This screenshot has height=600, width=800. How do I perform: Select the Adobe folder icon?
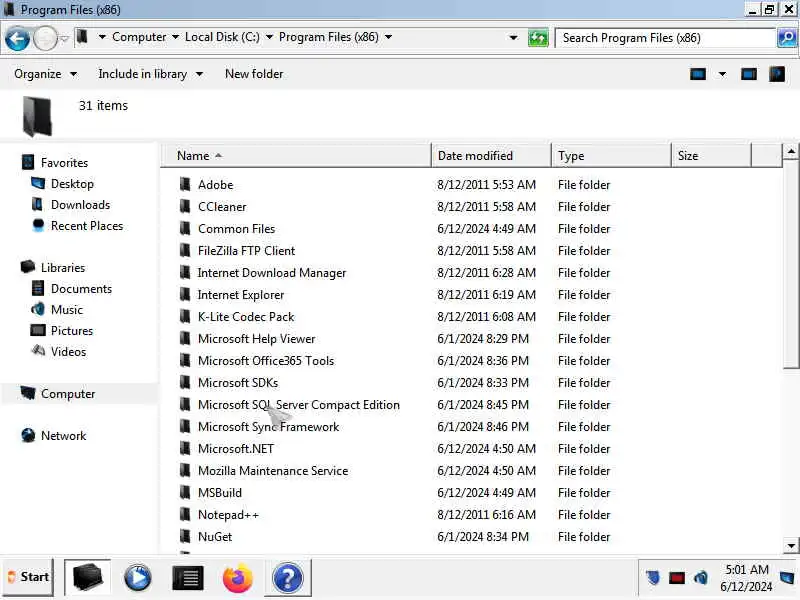[185, 184]
